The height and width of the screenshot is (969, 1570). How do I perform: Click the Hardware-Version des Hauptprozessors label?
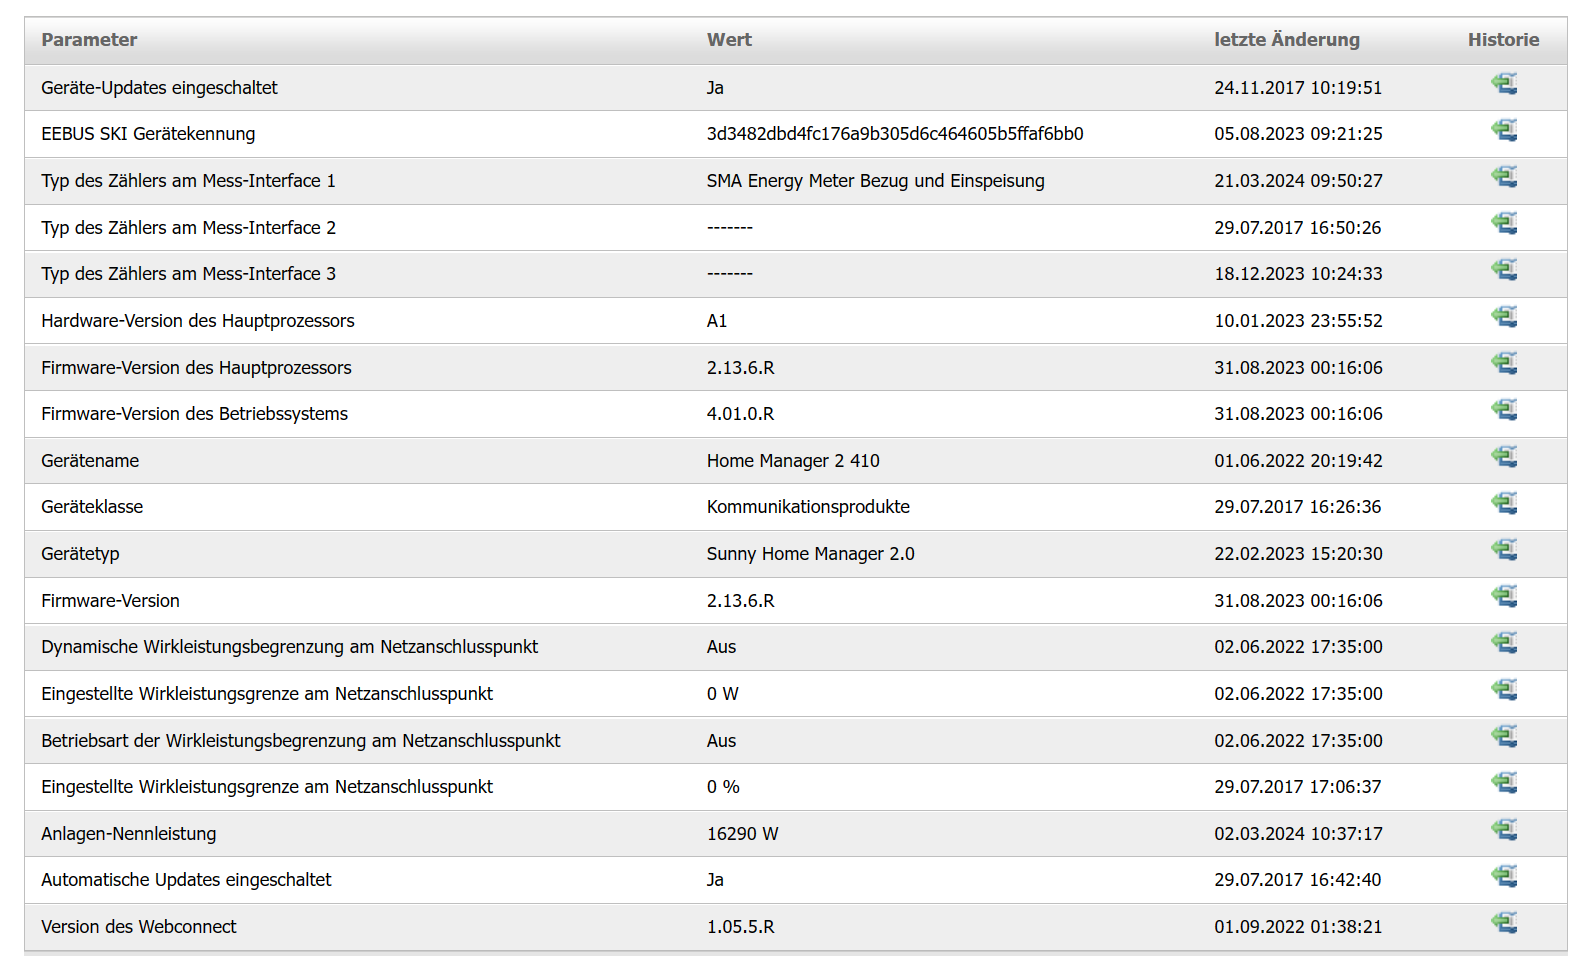point(198,321)
